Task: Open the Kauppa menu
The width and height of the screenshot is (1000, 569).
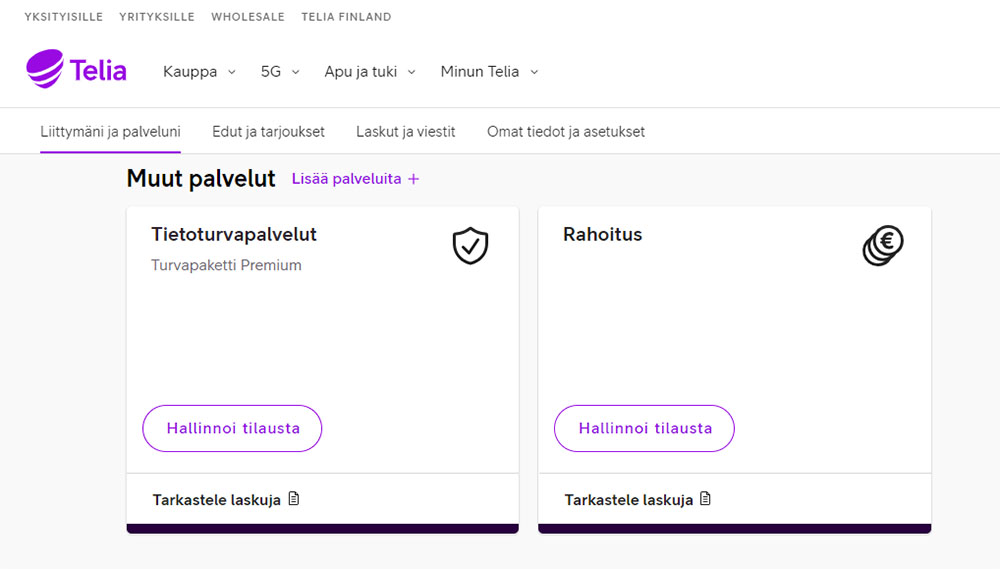Action: (200, 71)
